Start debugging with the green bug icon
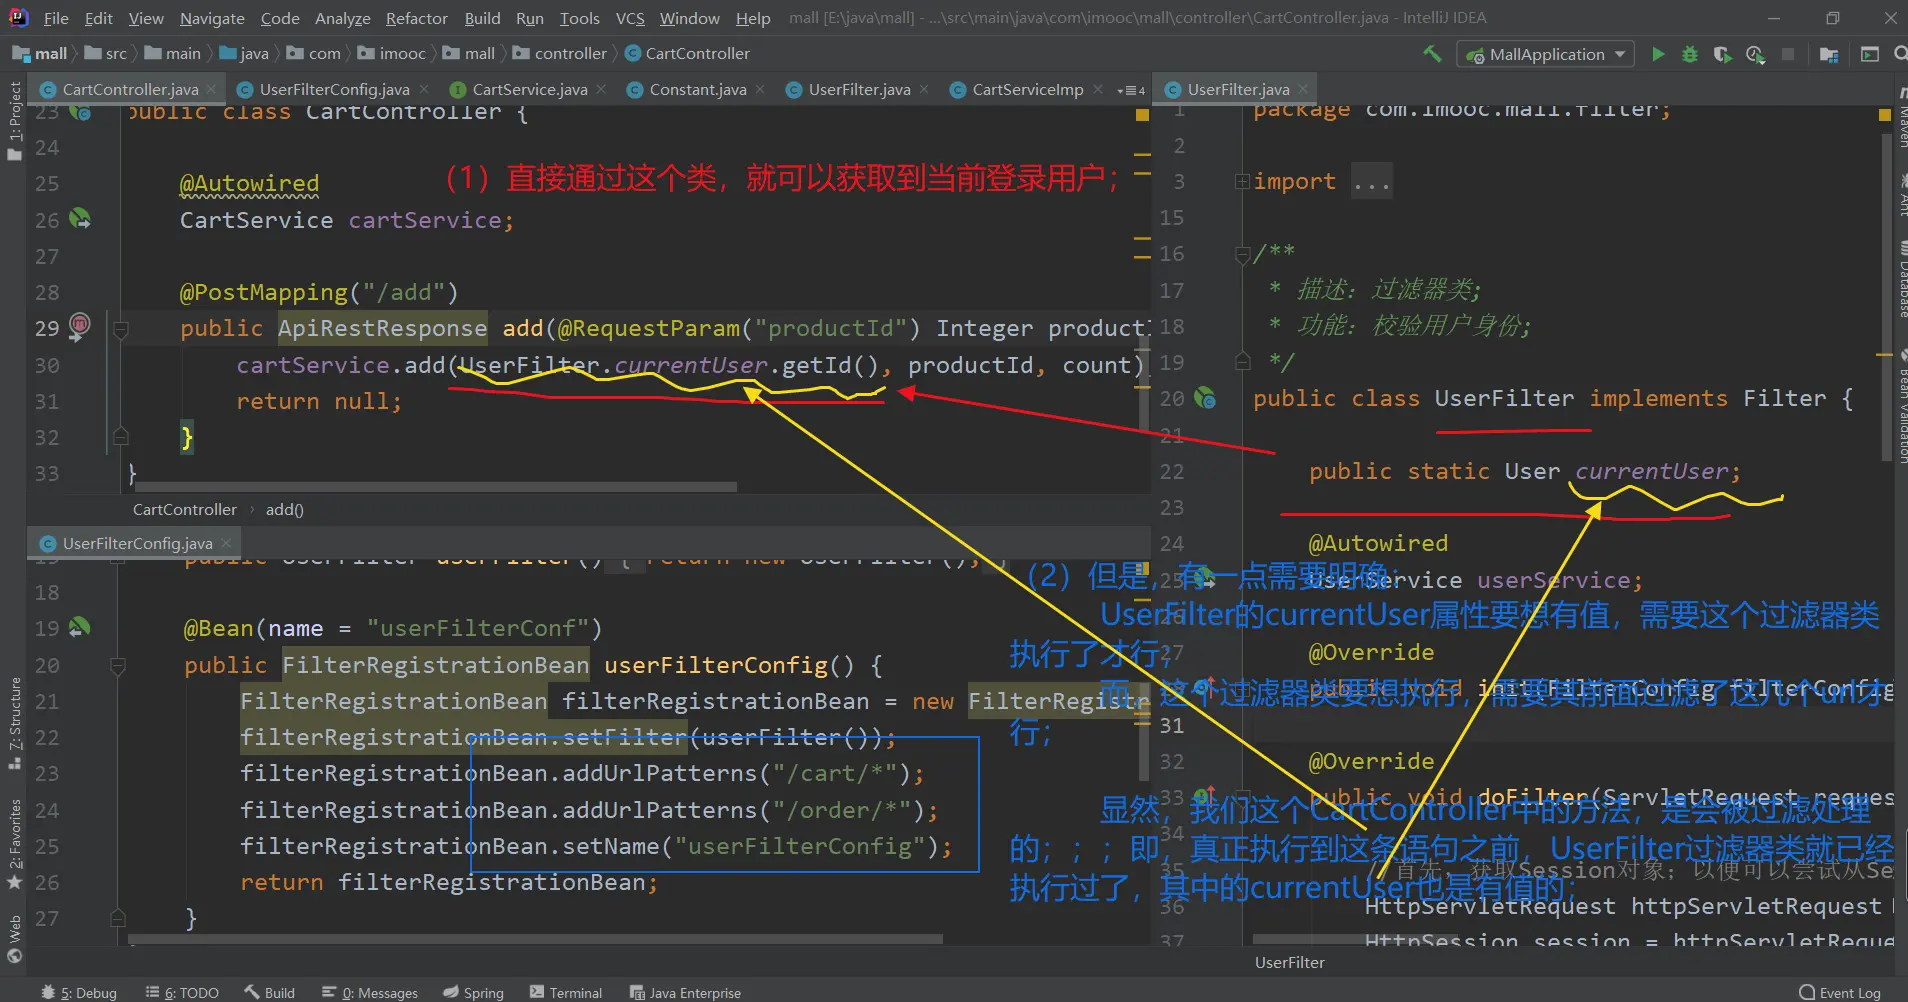1908x1002 pixels. click(x=1690, y=54)
